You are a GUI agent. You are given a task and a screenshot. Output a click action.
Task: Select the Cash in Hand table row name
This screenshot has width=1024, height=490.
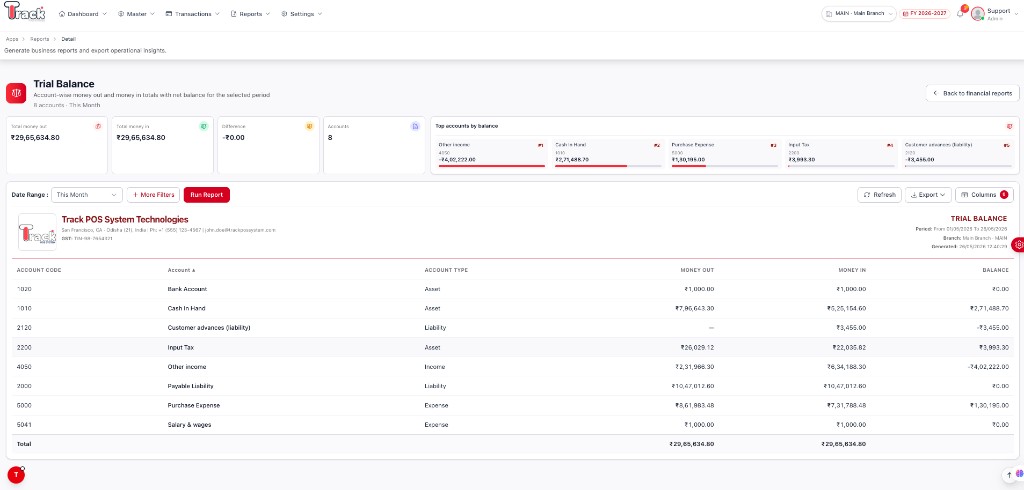[186, 308]
